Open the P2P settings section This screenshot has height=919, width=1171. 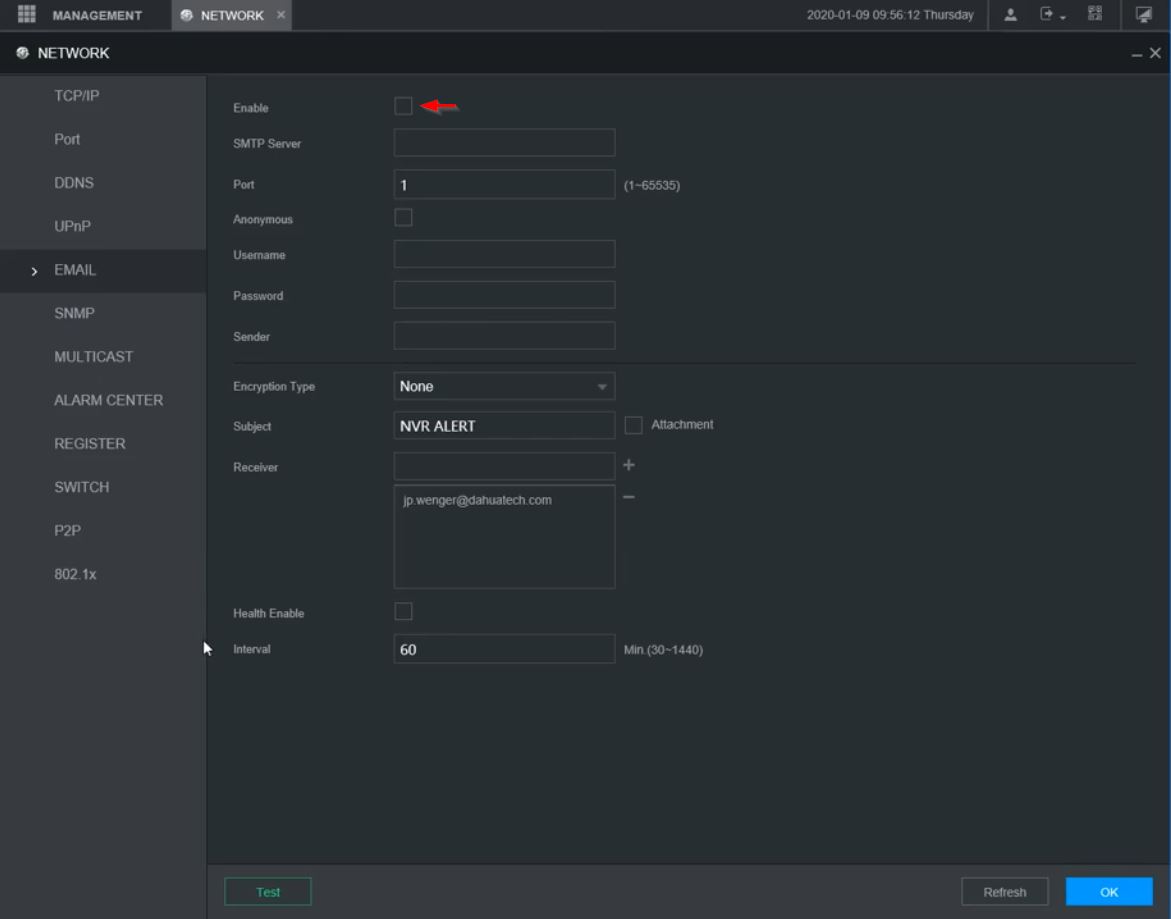(67, 531)
